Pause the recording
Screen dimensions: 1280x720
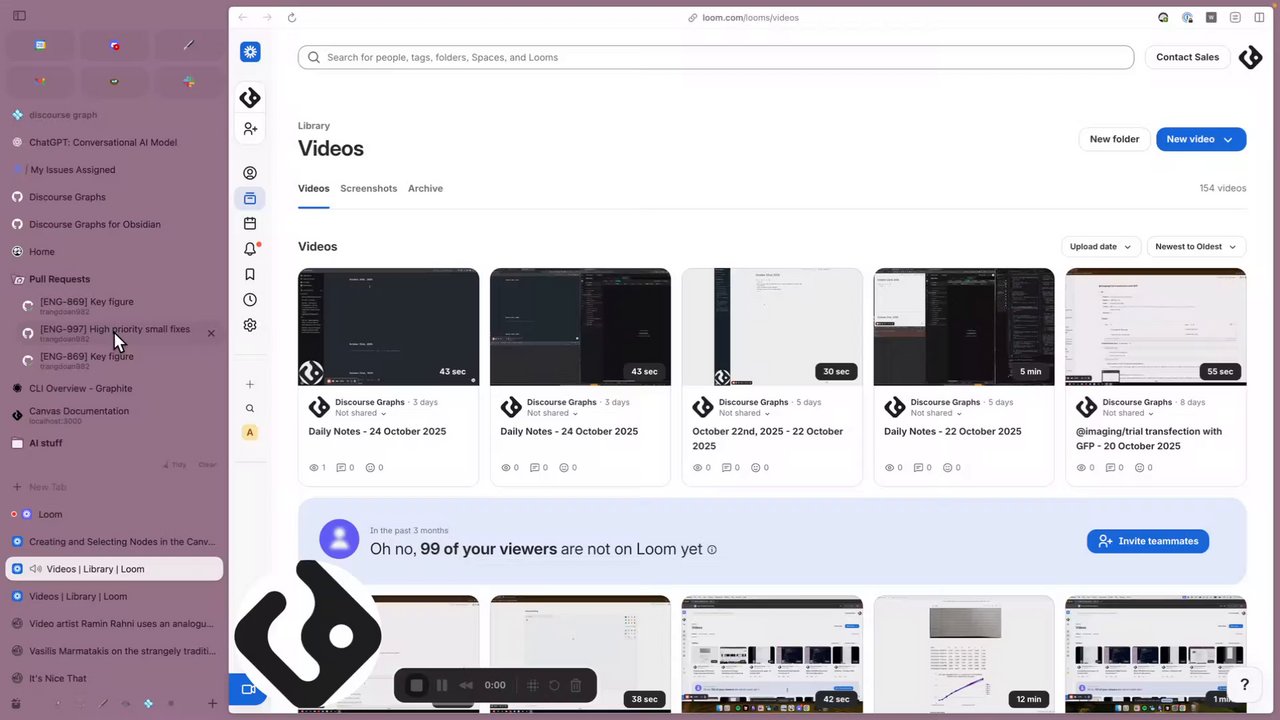pos(442,685)
